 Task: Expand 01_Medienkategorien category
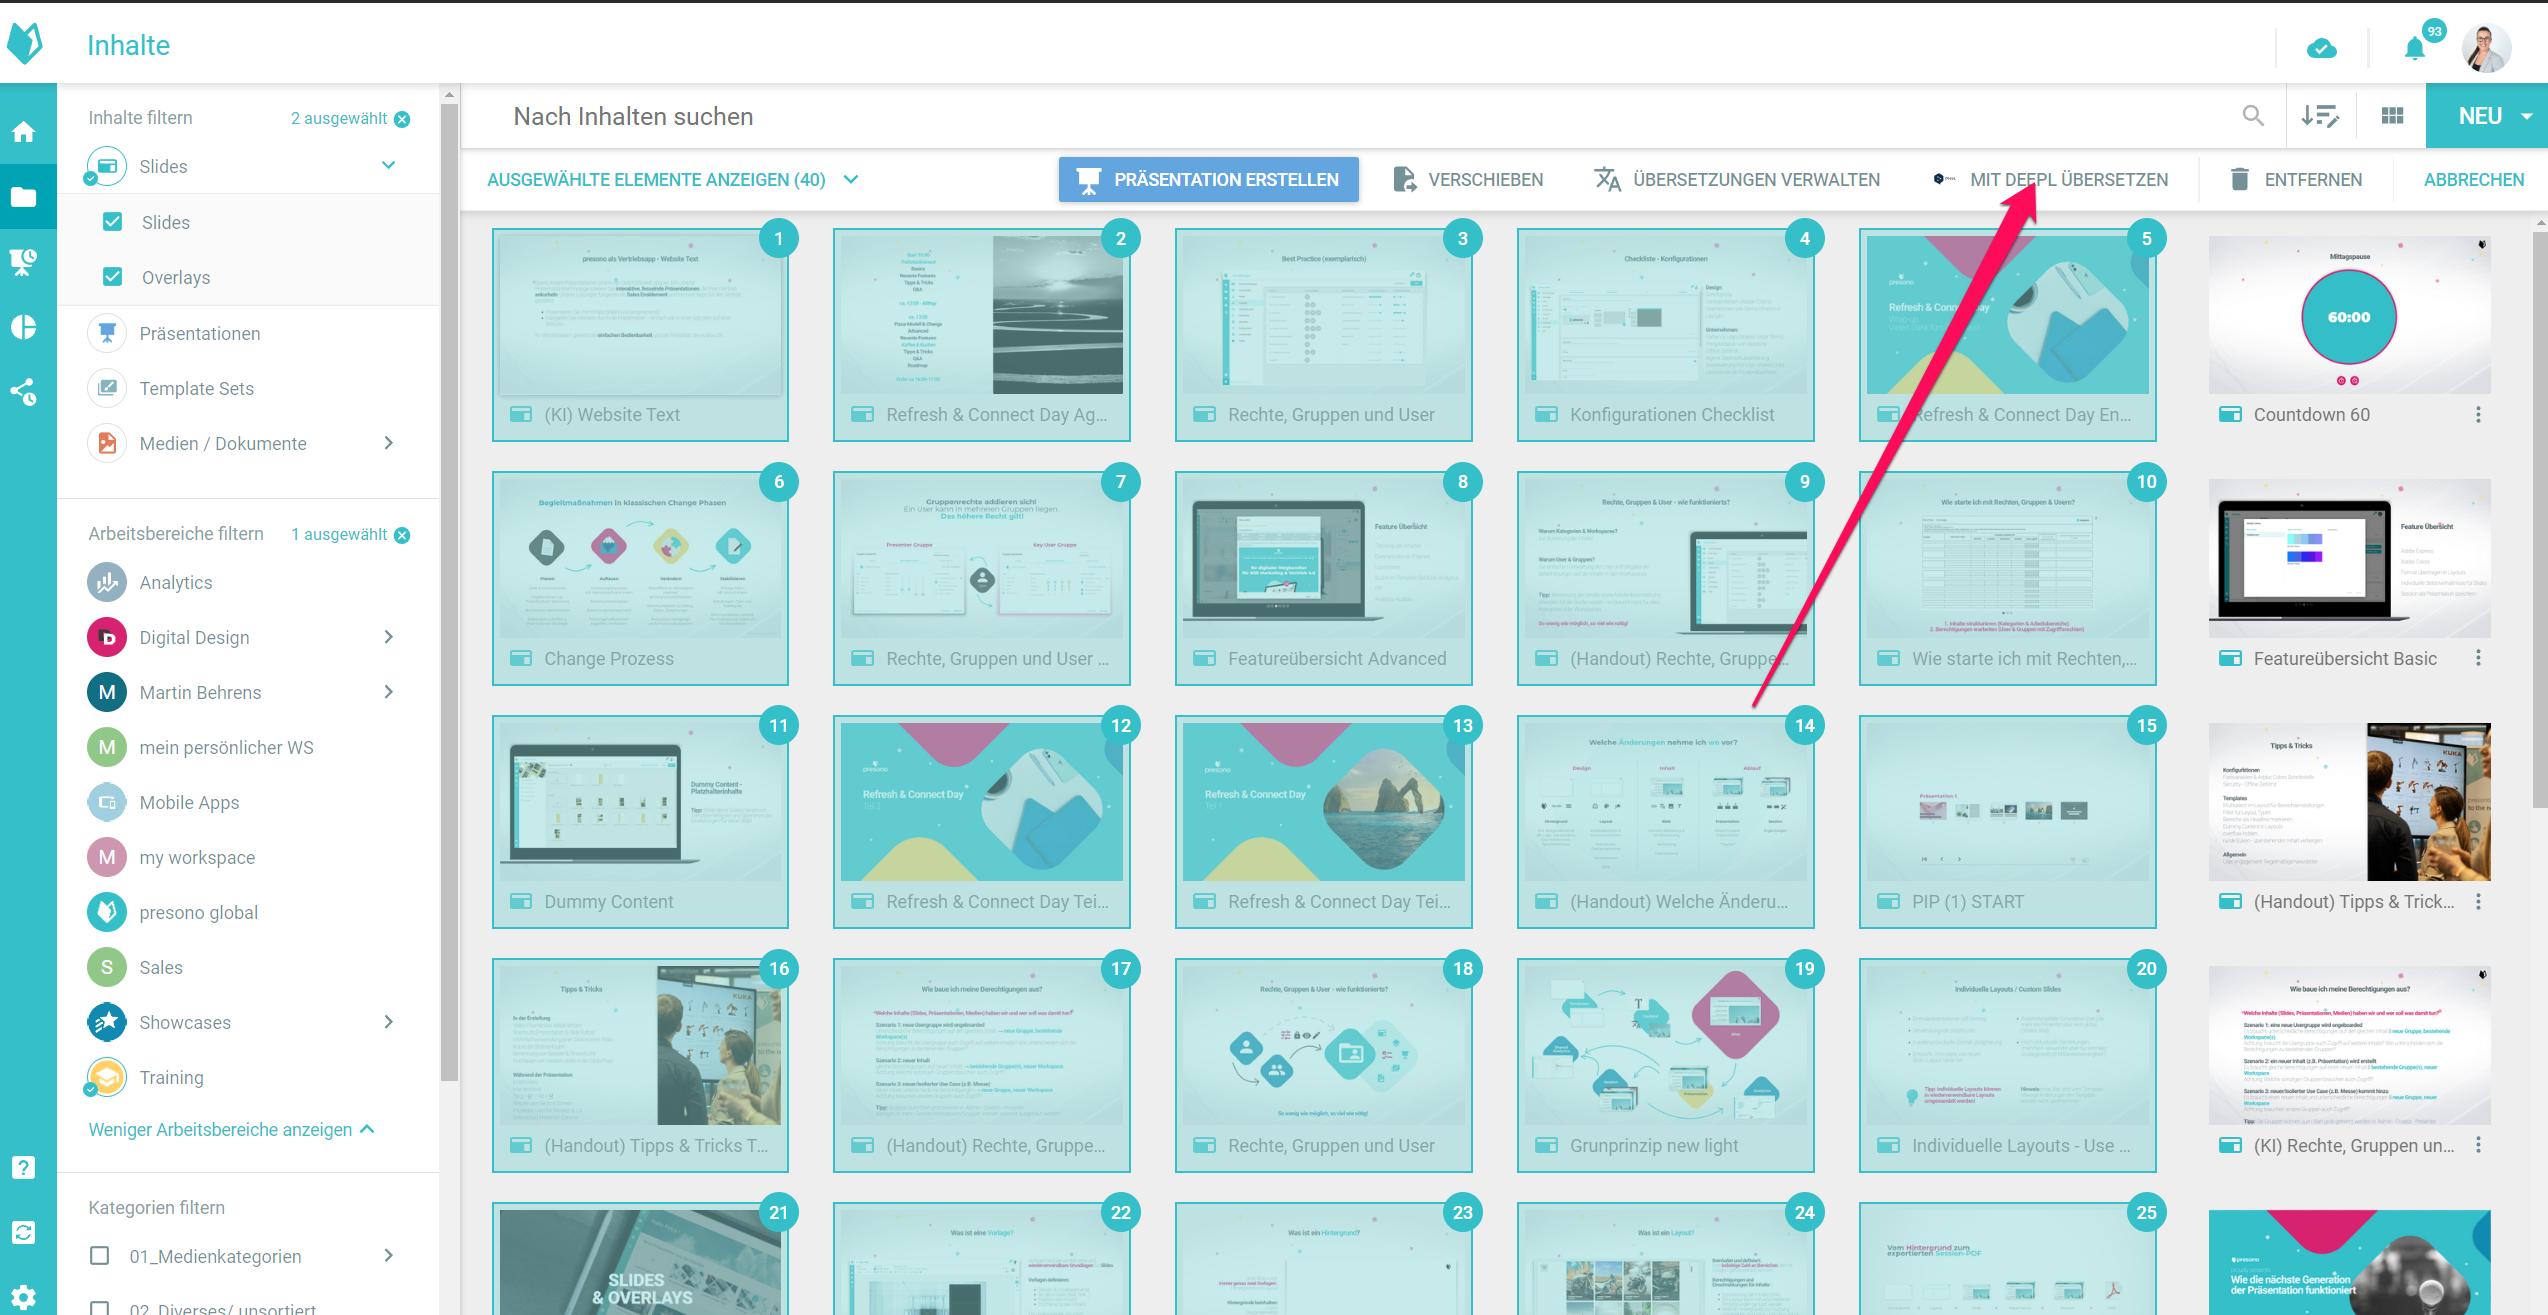tap(389, 1255)
